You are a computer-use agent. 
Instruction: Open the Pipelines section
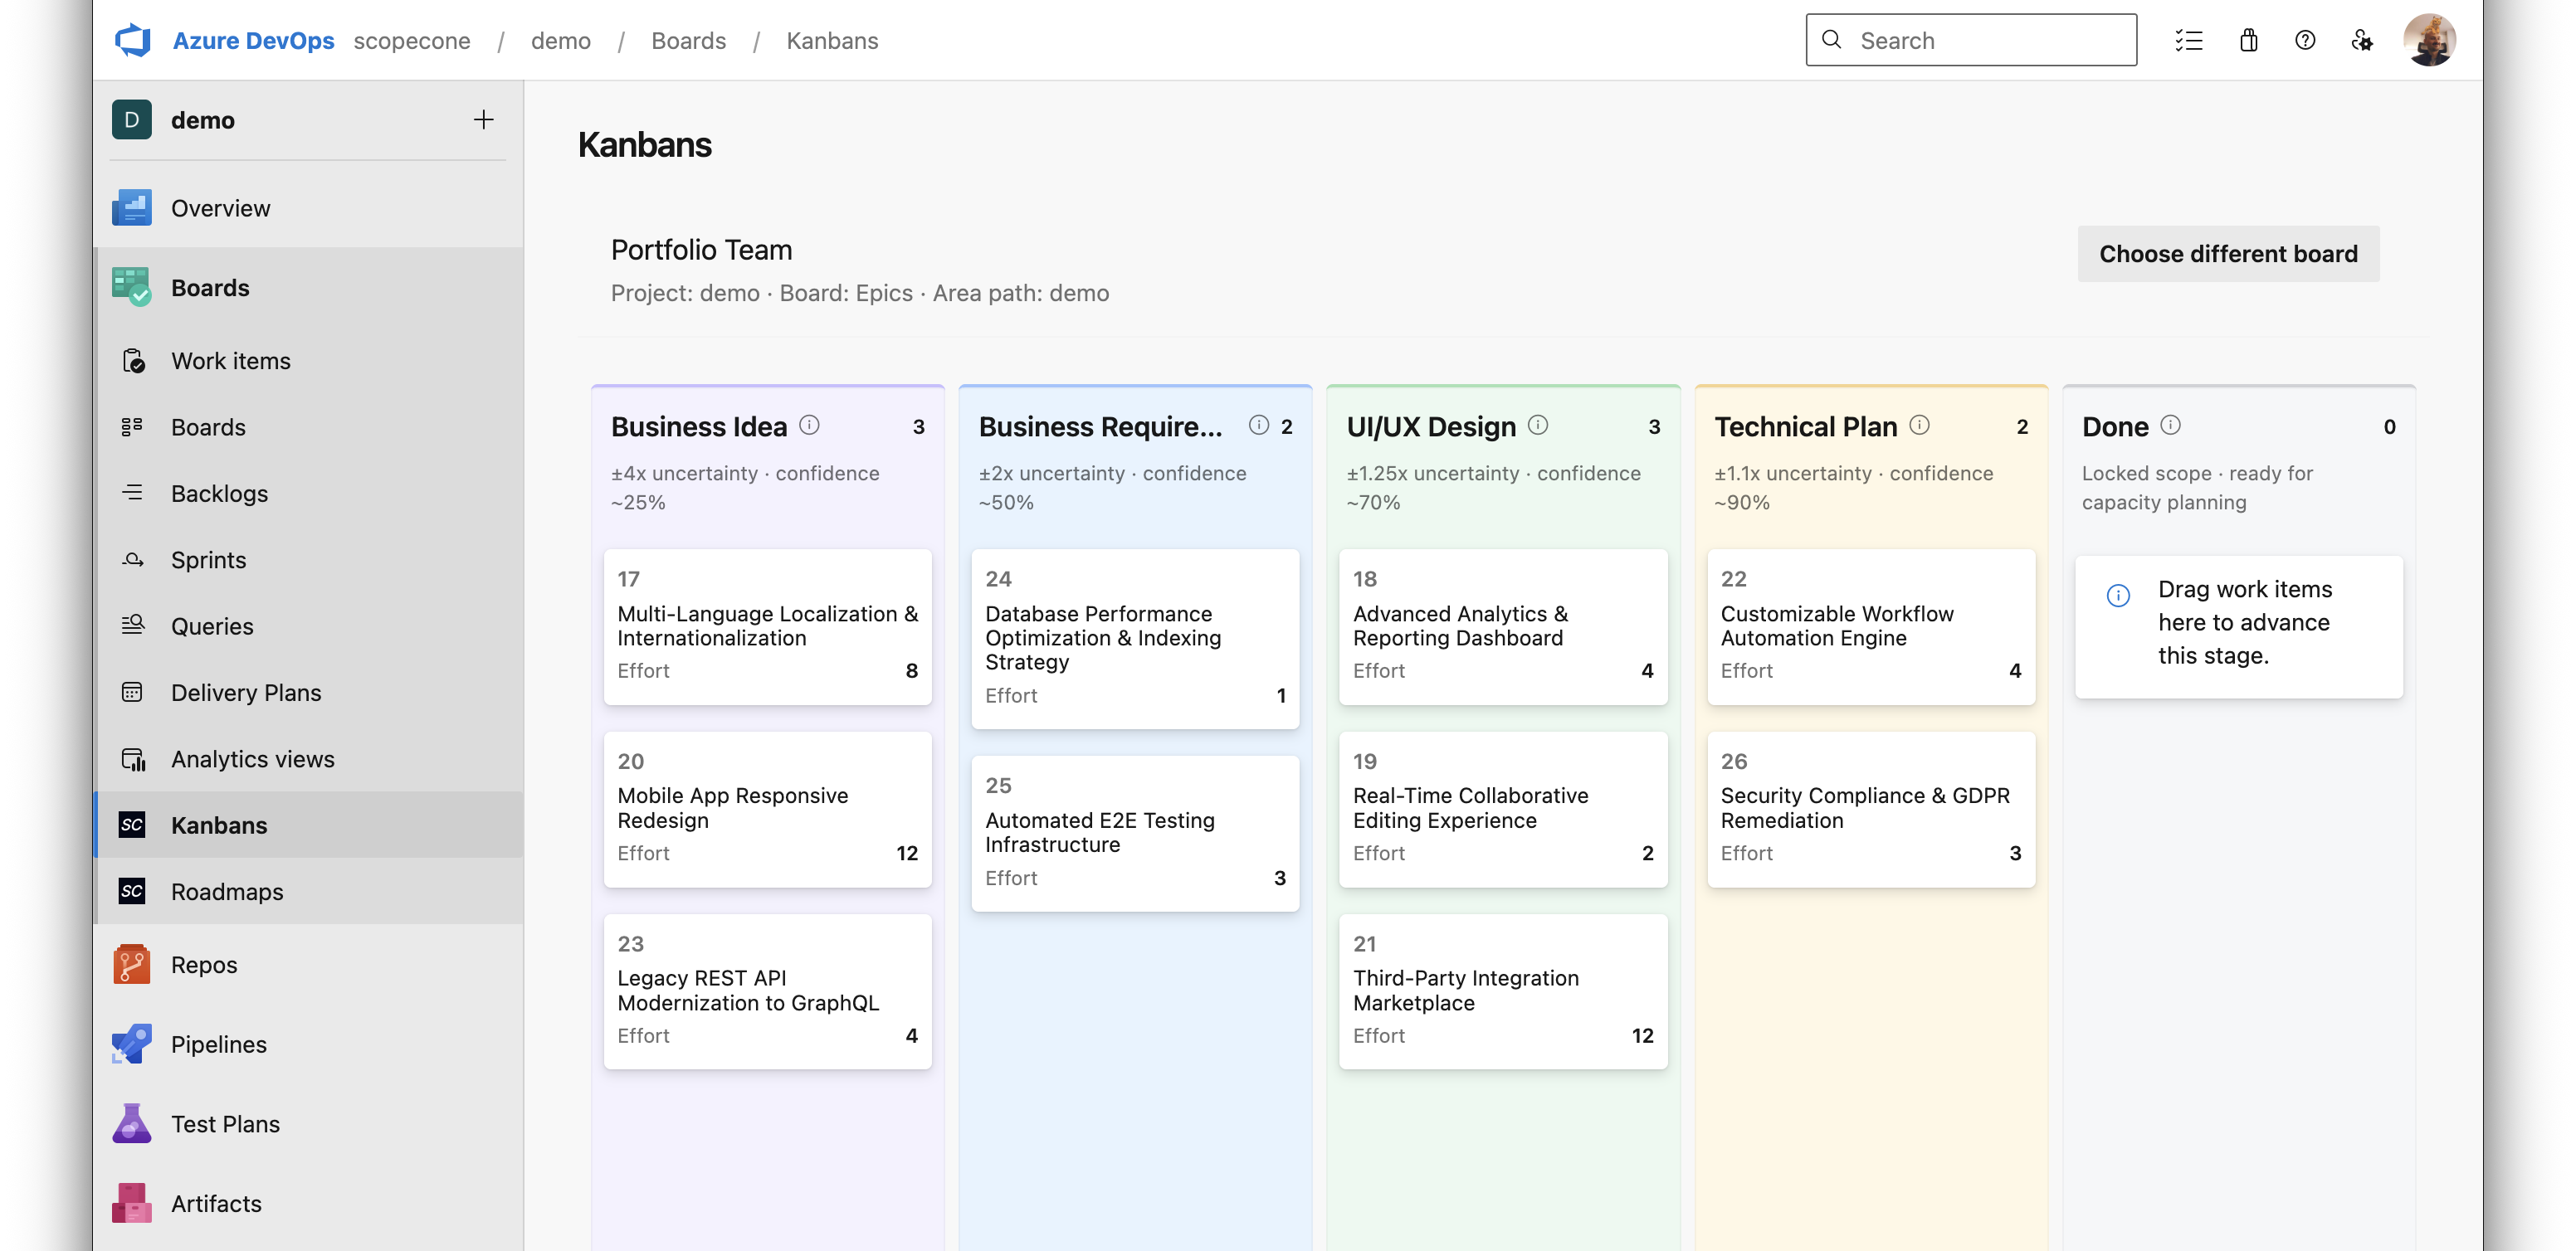pyautogui.click(x=218, y=1044)
